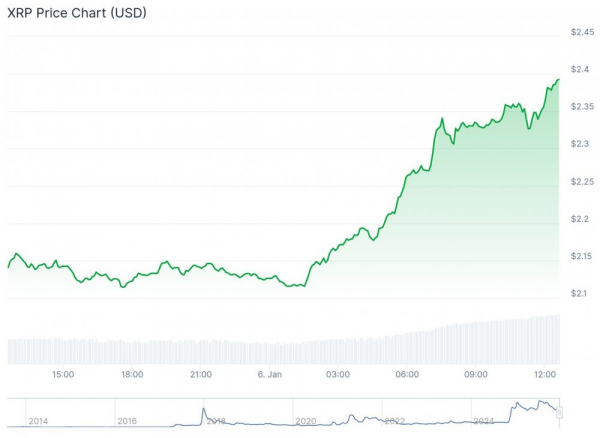This screenshot has width=600, height=438.
Task: Click 2022 in the navigator timeline
Action: click(394, 421)
